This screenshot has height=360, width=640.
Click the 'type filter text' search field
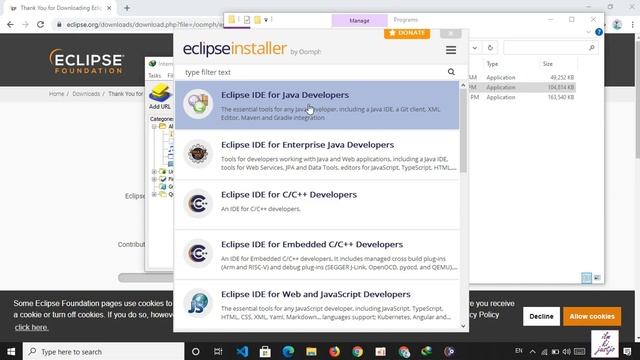[313, 72]
